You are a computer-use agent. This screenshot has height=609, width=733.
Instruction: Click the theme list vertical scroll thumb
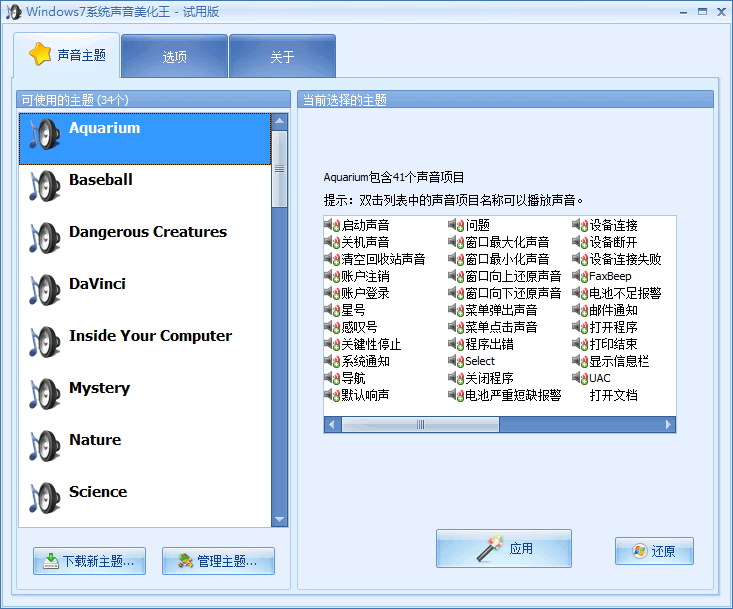click(x=280, y=169)
